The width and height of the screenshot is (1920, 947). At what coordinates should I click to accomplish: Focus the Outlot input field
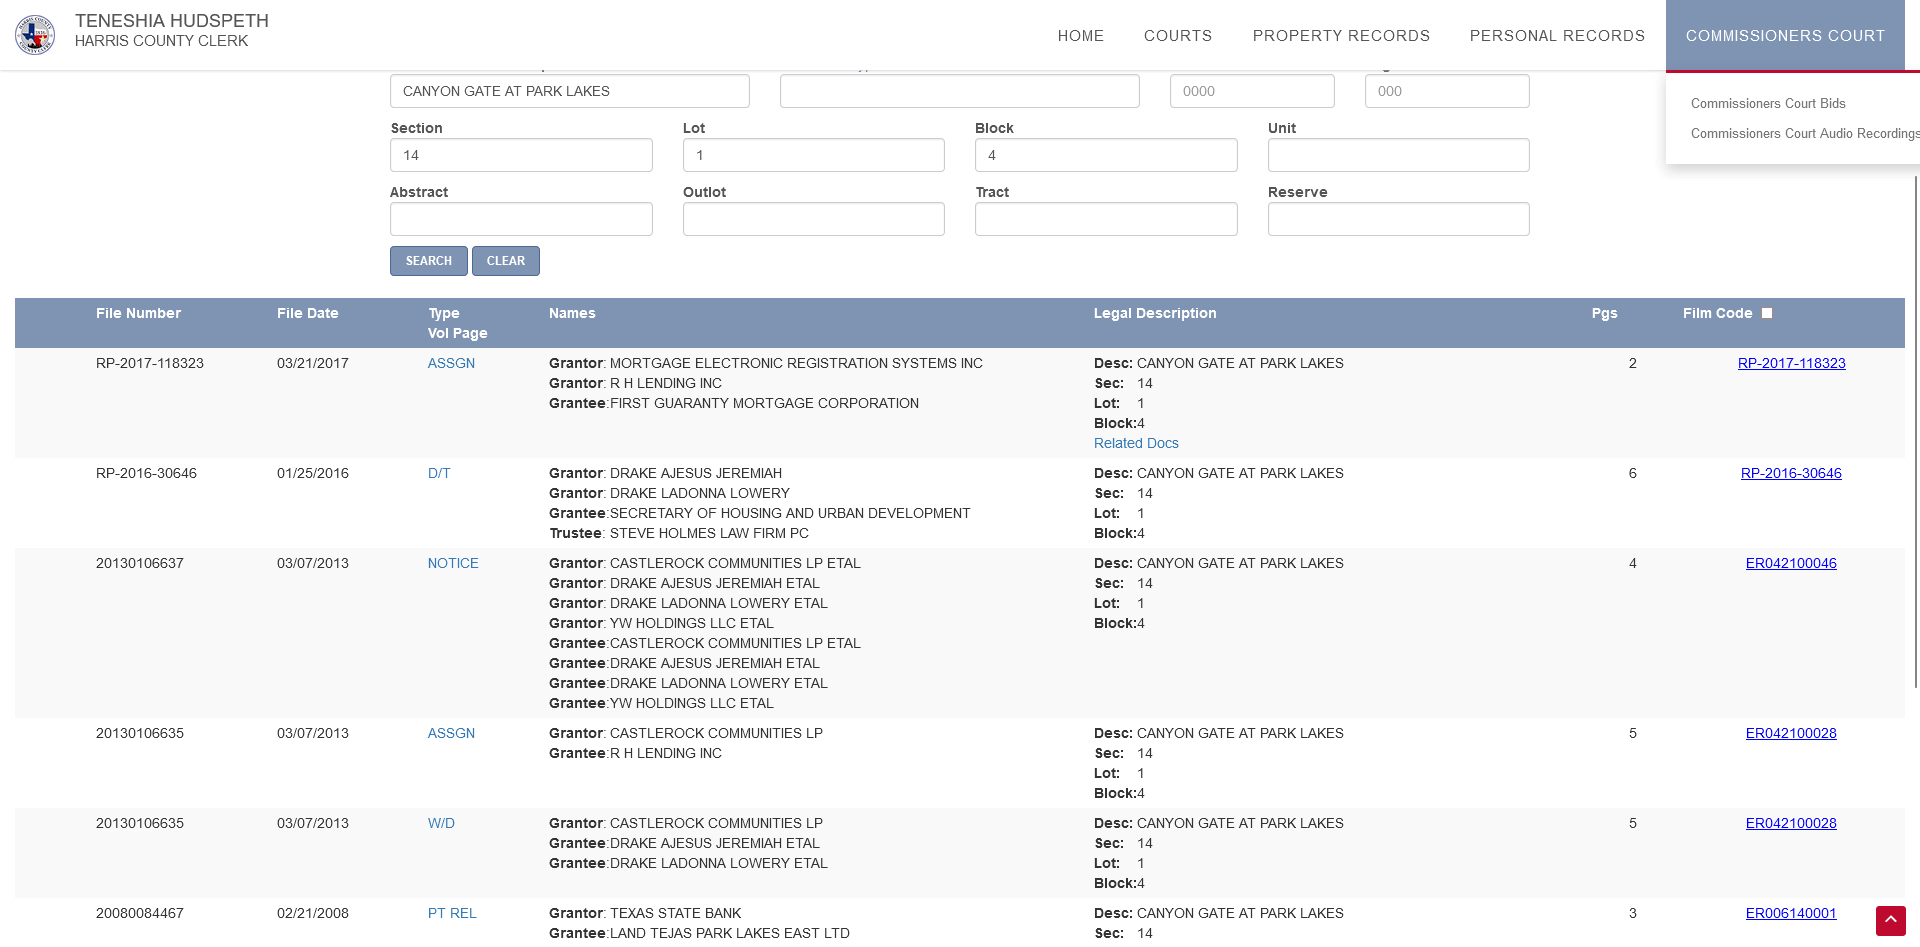point(814,219)
